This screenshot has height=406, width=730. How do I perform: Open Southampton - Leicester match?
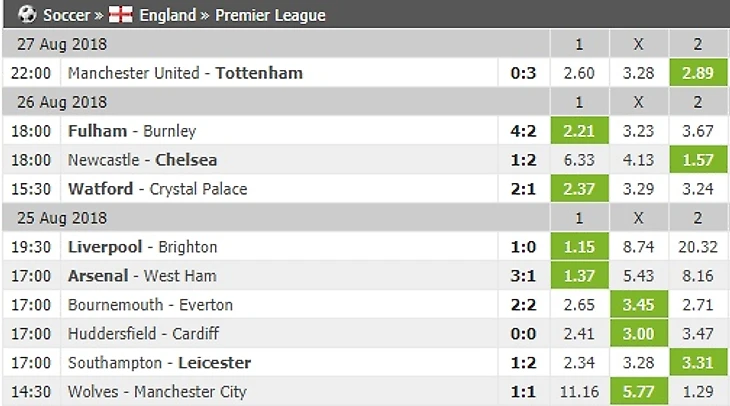point(159,363)
